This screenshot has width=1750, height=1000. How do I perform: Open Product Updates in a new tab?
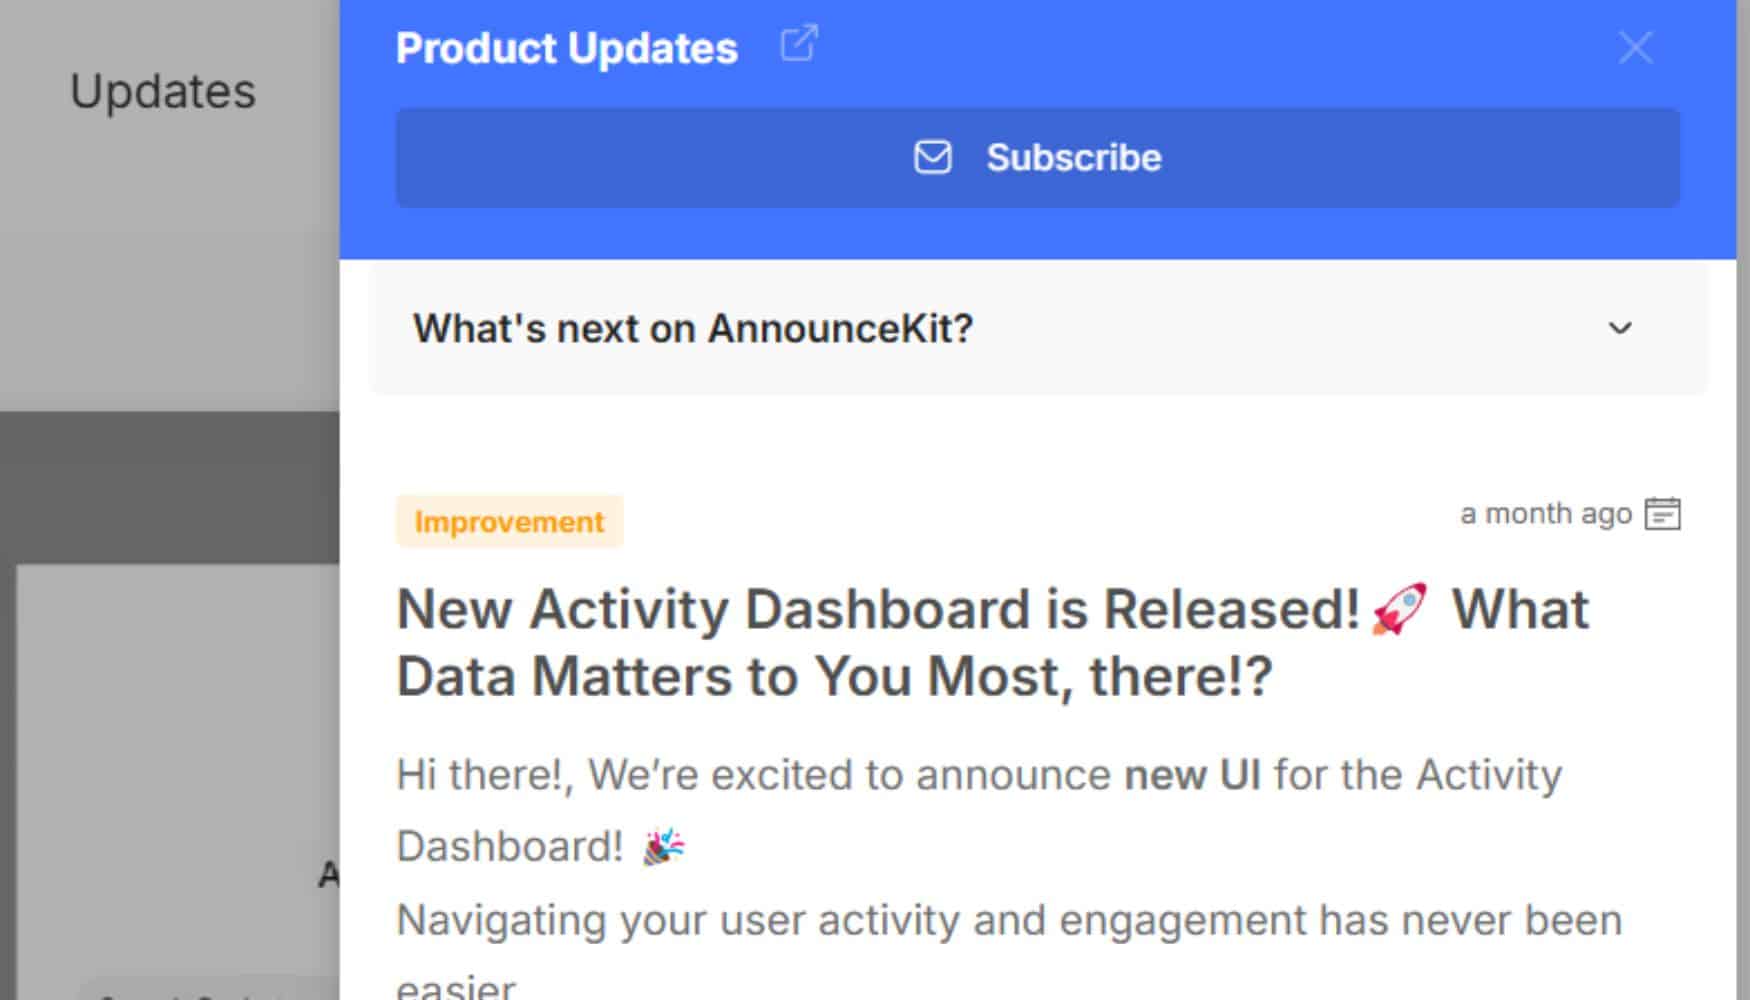(x=798, y=45)
